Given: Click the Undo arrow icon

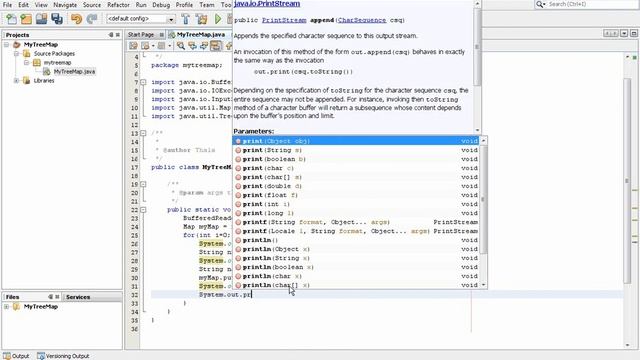Looking at the screenshot, I should click(x=76, y=19).
